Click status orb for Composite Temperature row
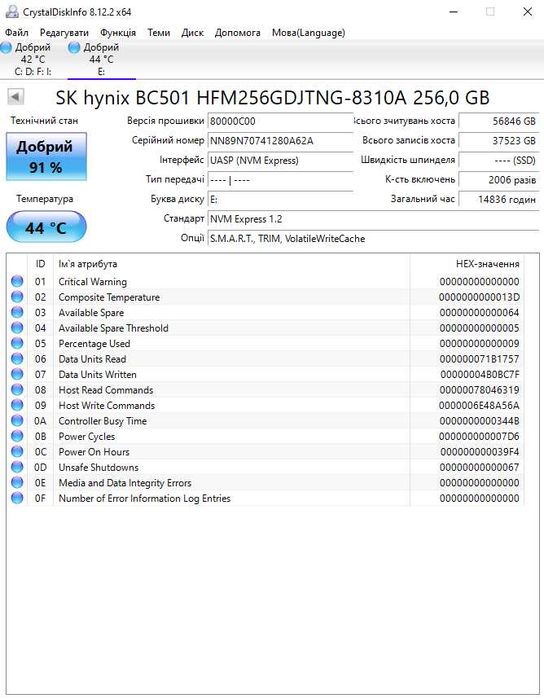The image size is (544, 699). (17, 297)
